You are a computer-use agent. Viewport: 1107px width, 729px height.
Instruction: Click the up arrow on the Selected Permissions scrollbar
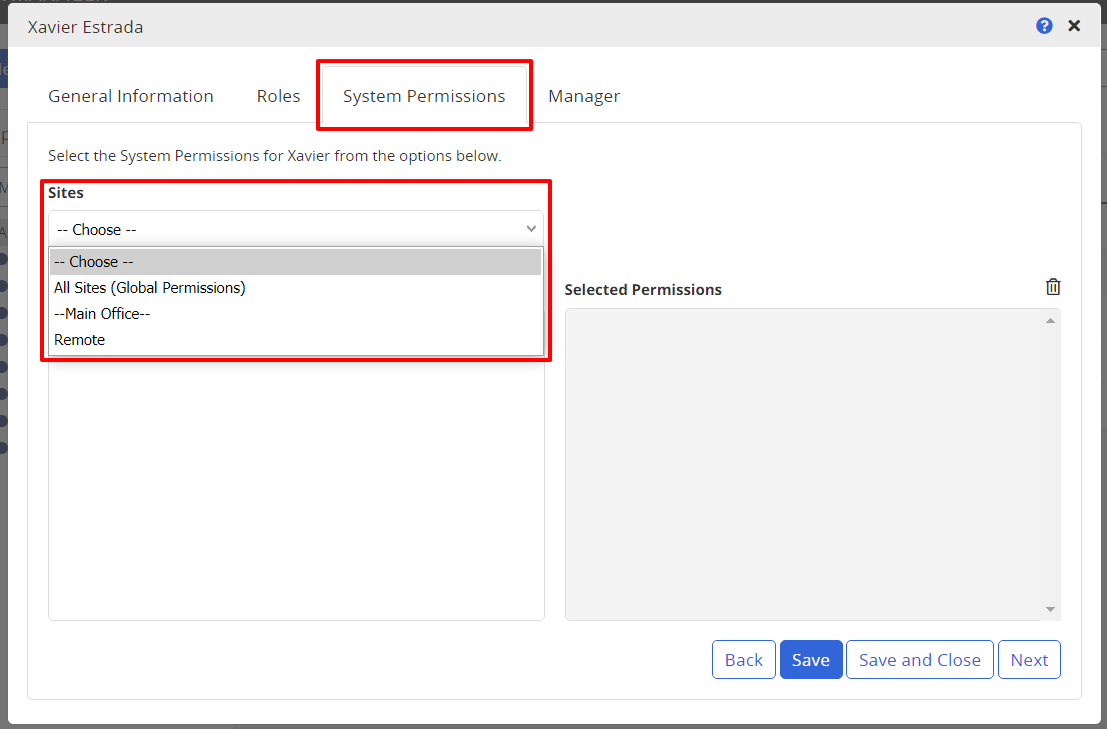1050,319
